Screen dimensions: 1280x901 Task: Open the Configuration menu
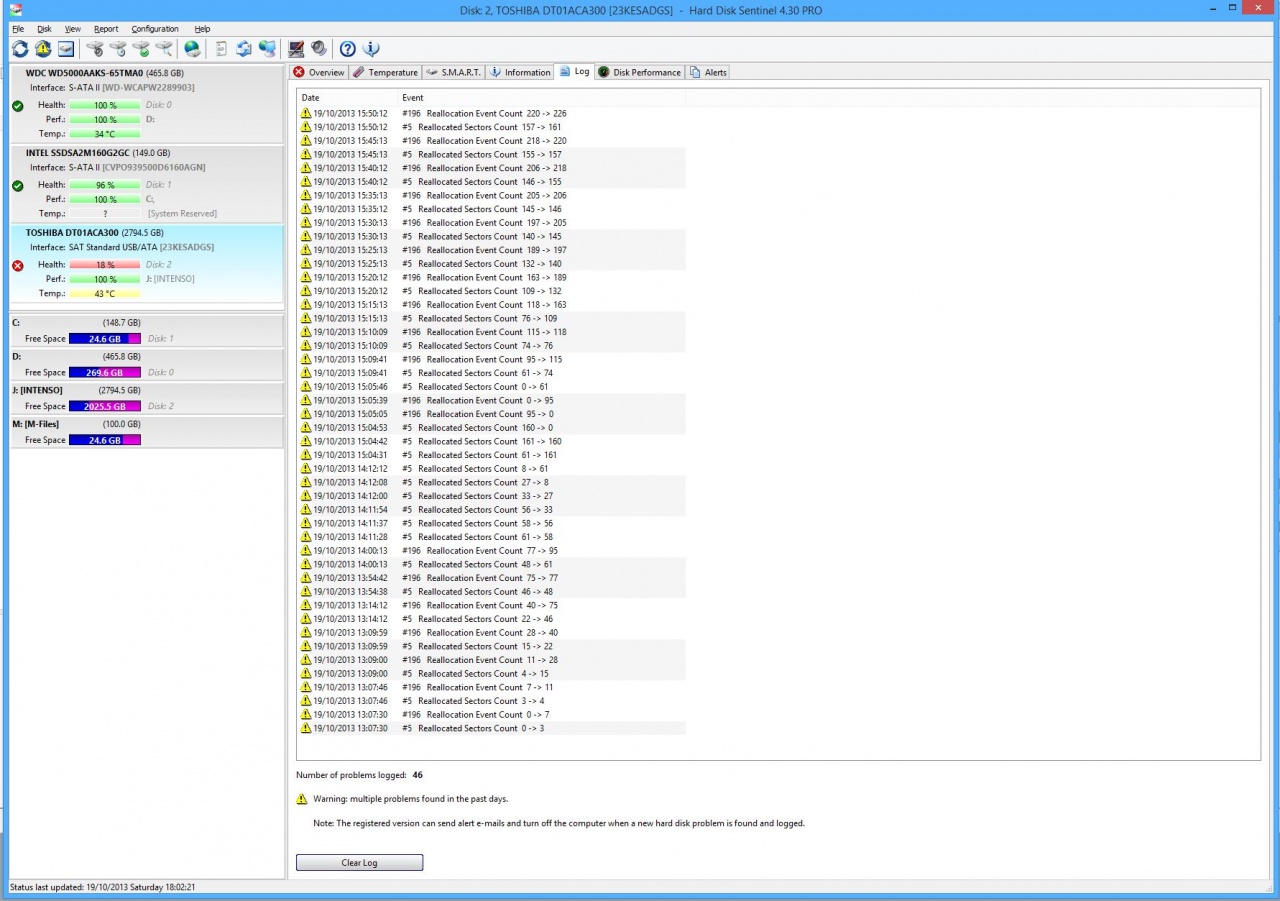coord(155,29)
